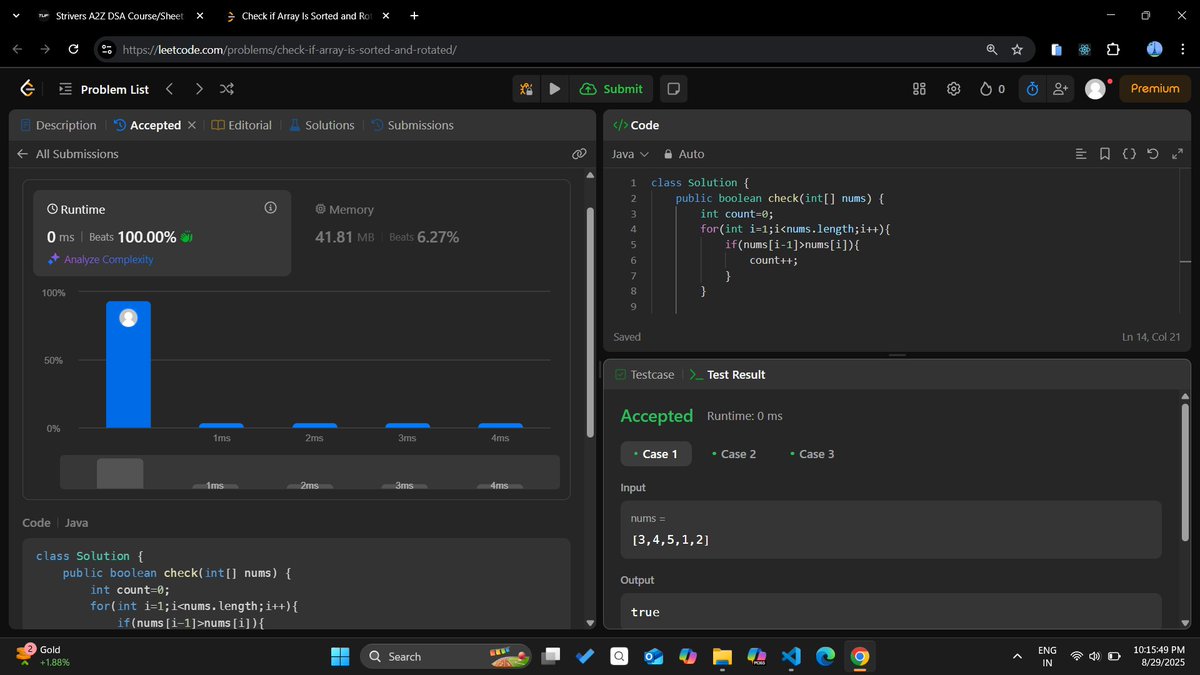This screenshot has width=1200, height=675.
Task: Switch to the Testcase tab
Action: pos(644,374)
